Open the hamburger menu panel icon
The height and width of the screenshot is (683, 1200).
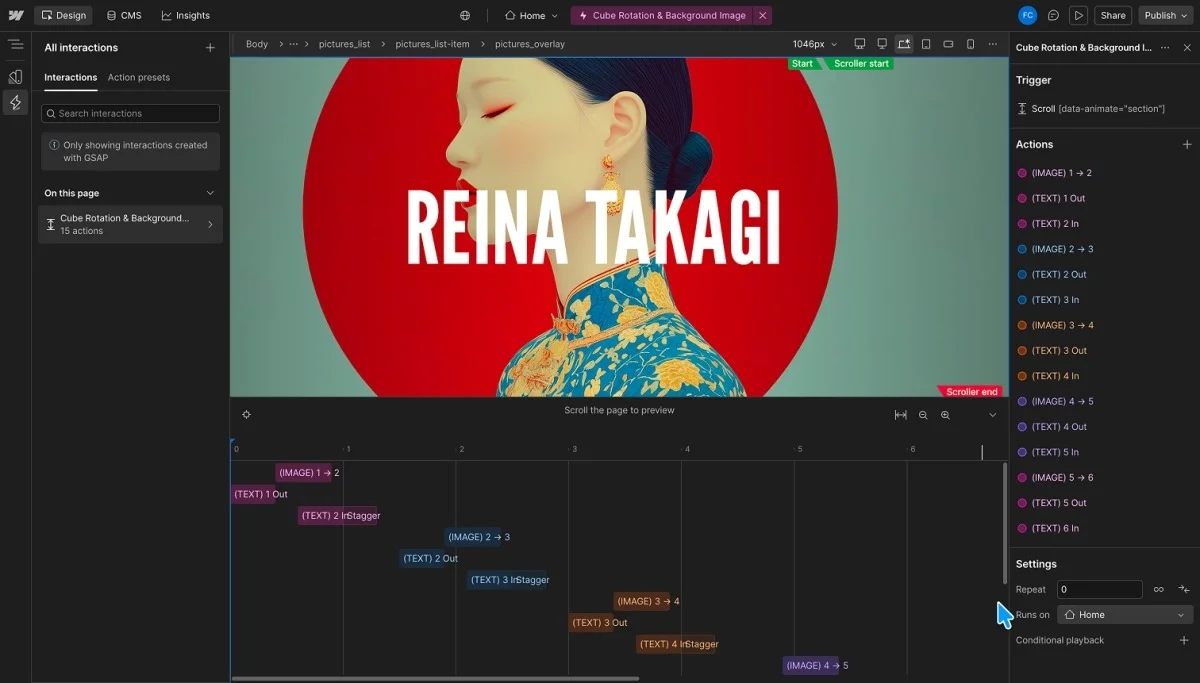pyautogui.click(x=16, y=45)
